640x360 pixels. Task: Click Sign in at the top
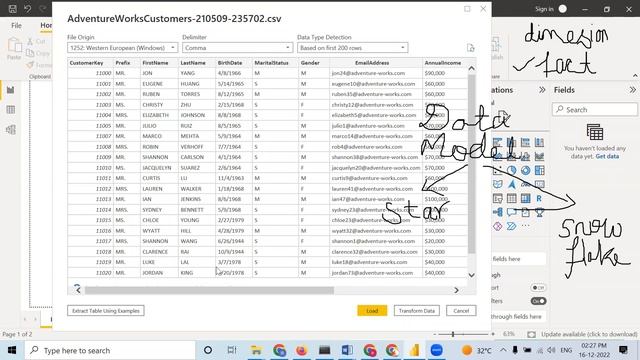[x=544, y=9]
